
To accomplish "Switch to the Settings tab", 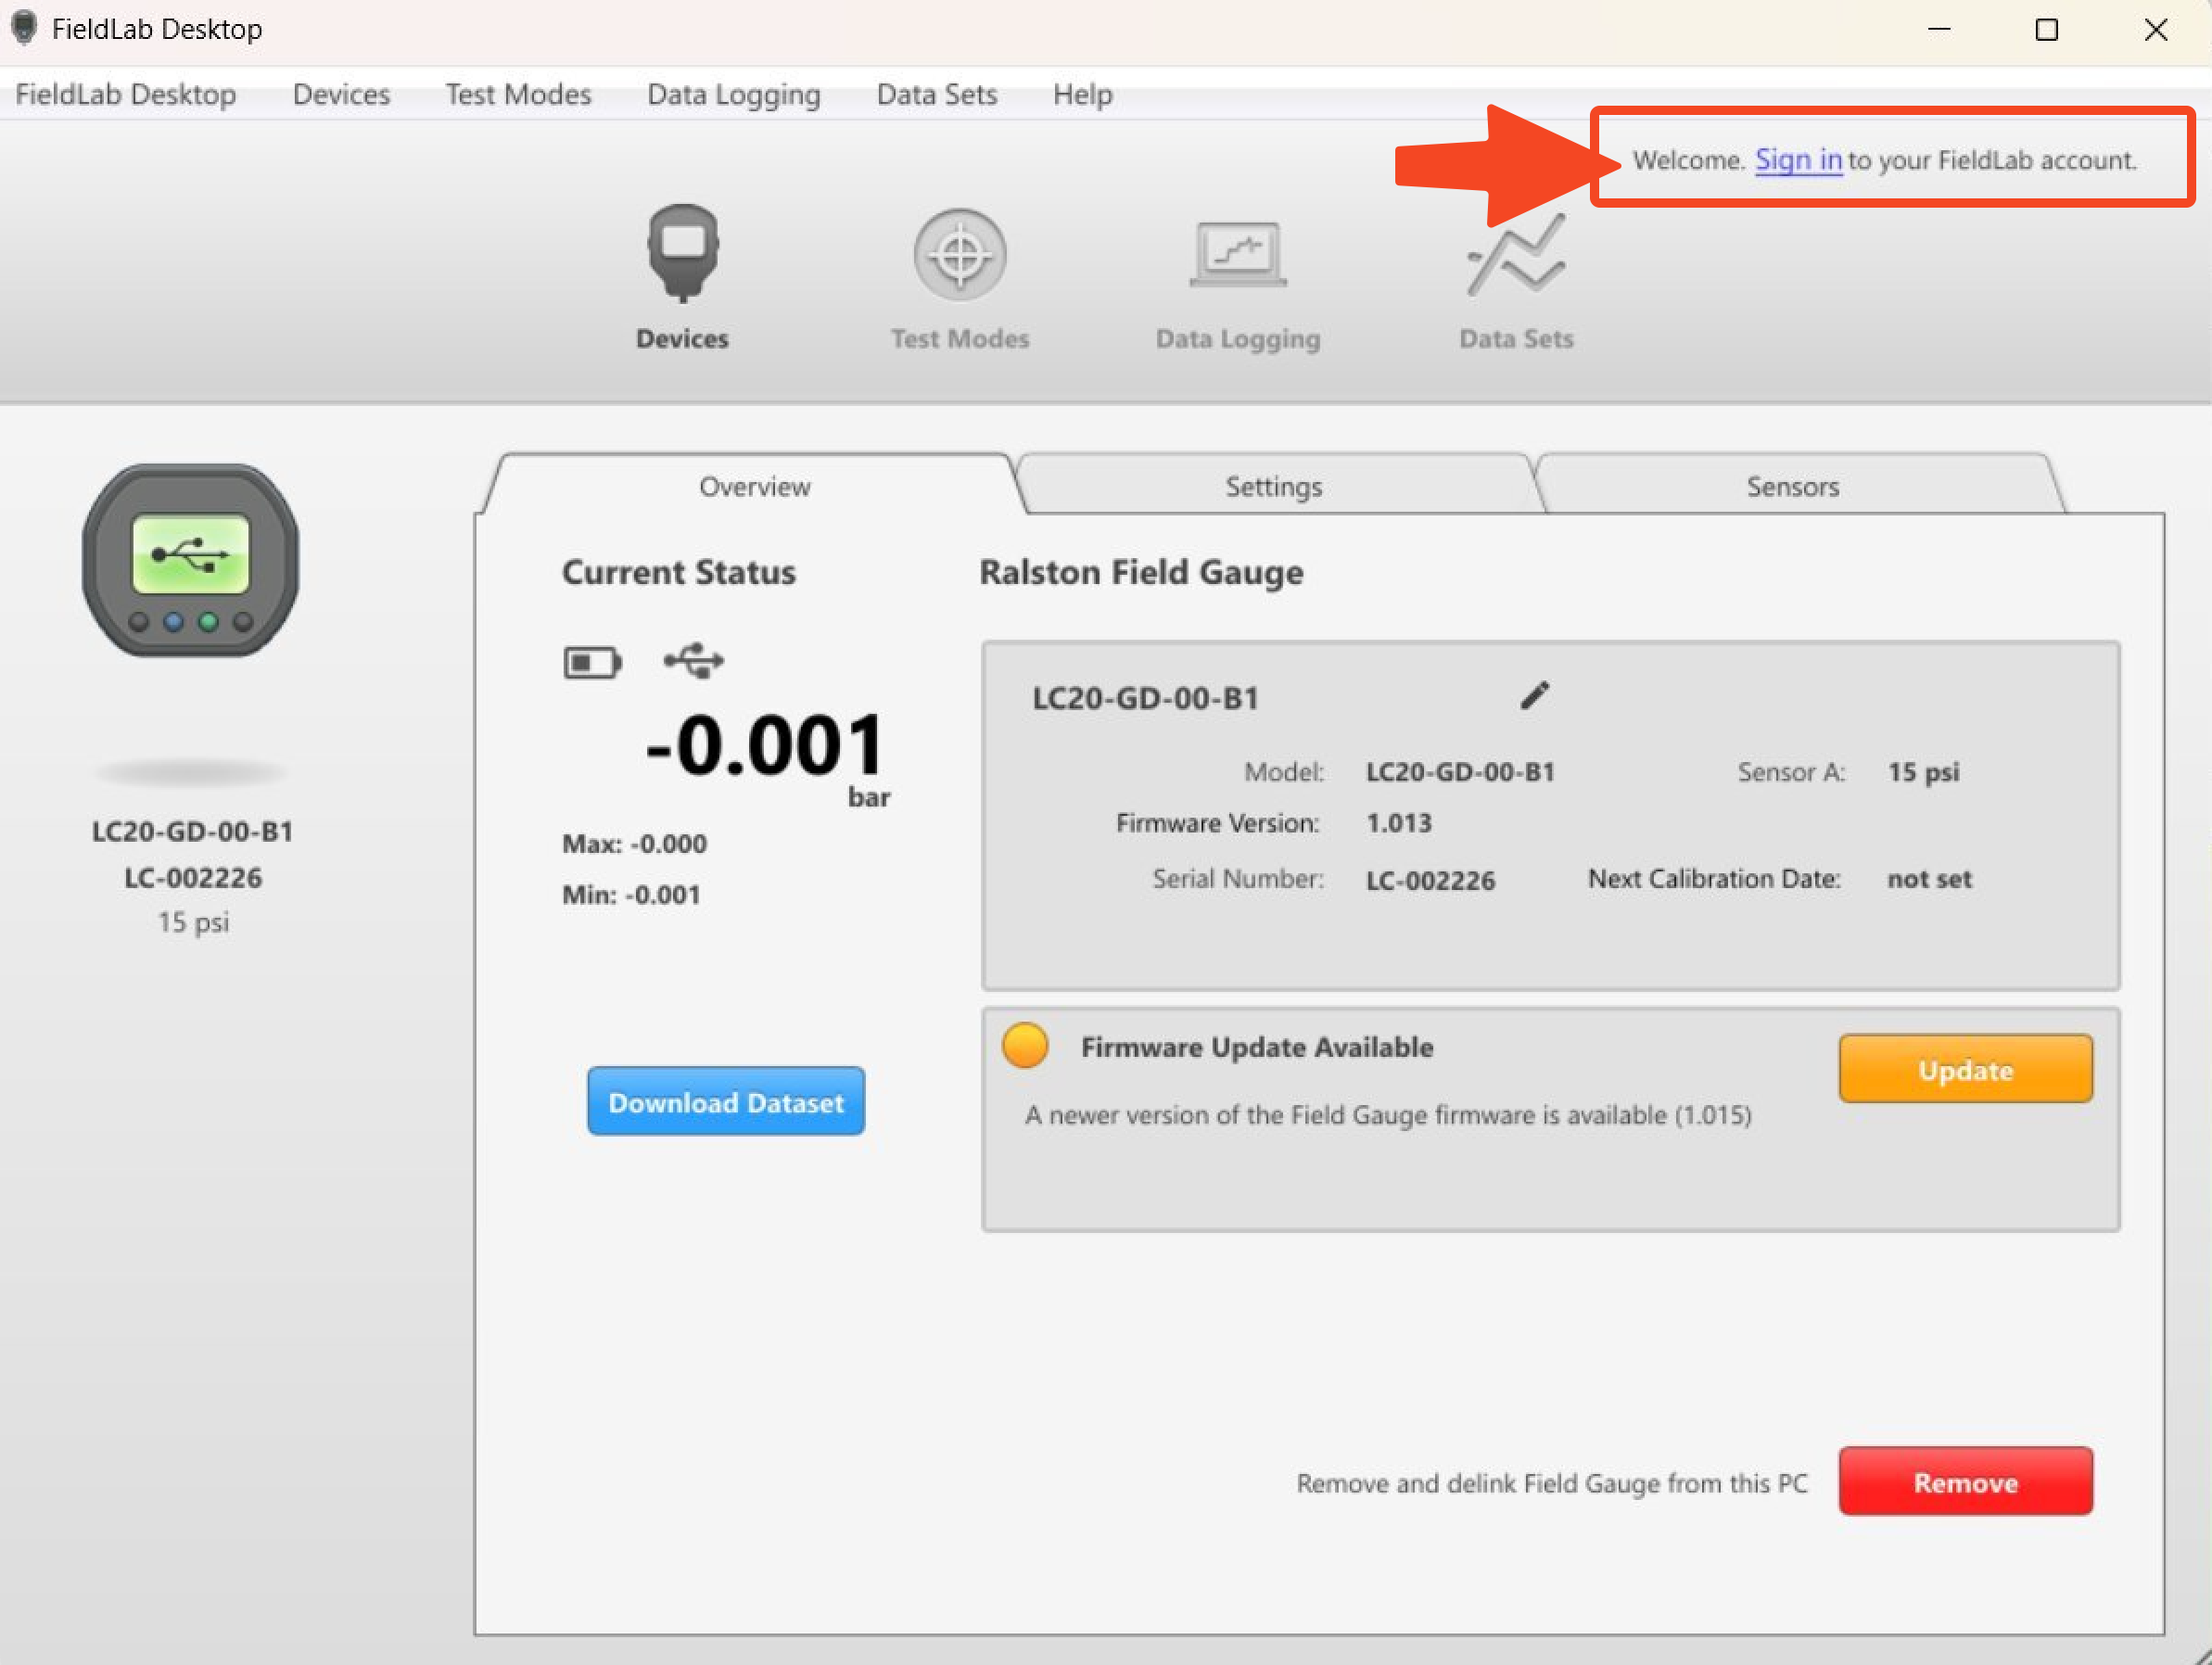I will [1274, 486].
